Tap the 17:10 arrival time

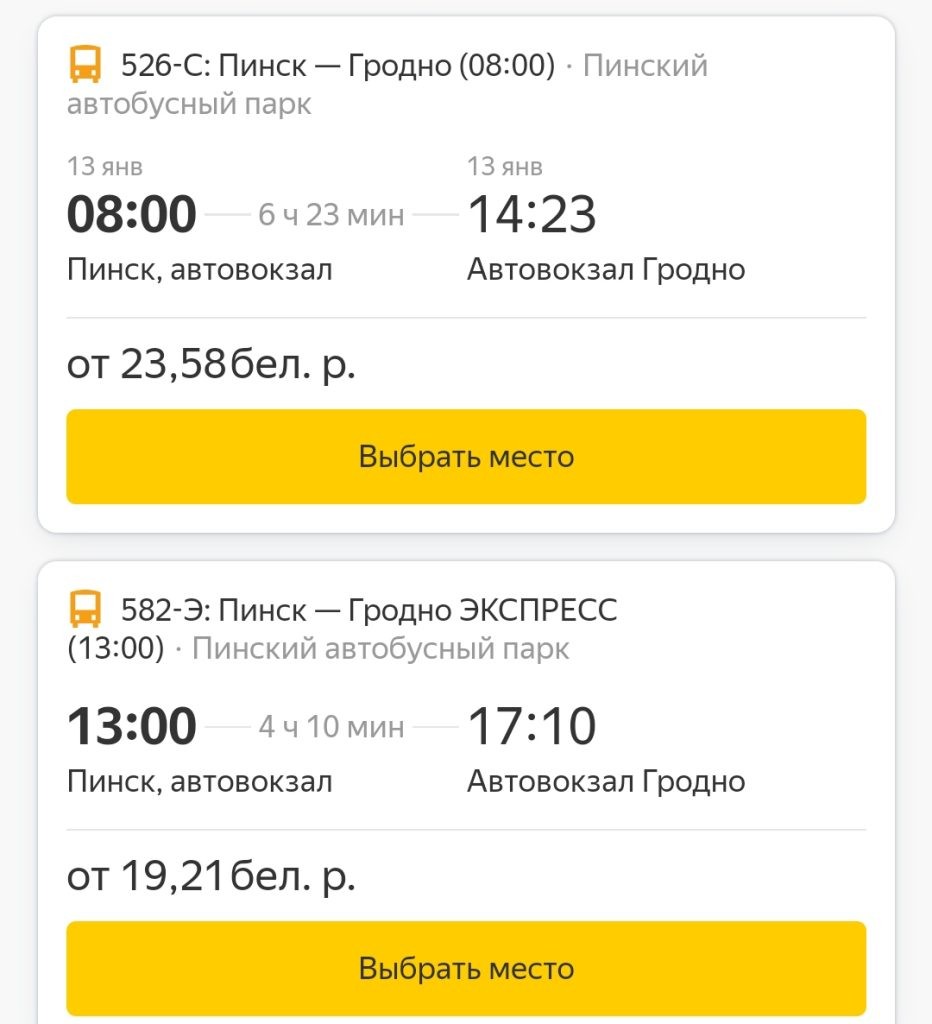point(531,726)
